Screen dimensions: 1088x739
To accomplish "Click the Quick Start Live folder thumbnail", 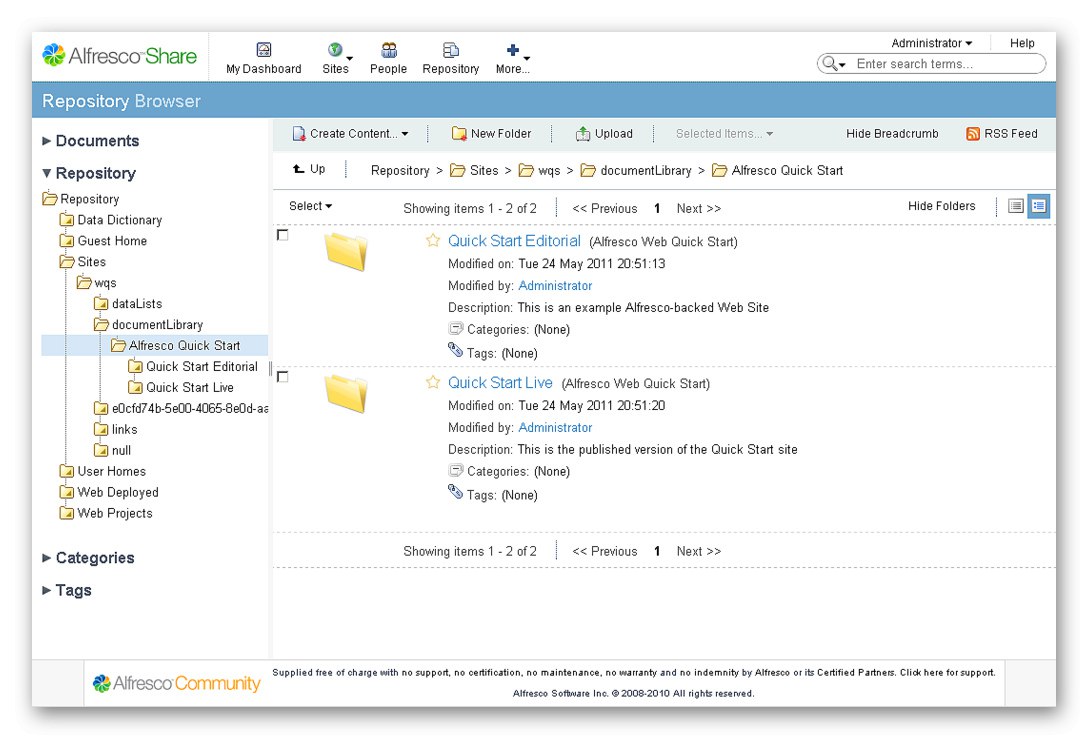I will pyautogui.click(x=346, y=393).
